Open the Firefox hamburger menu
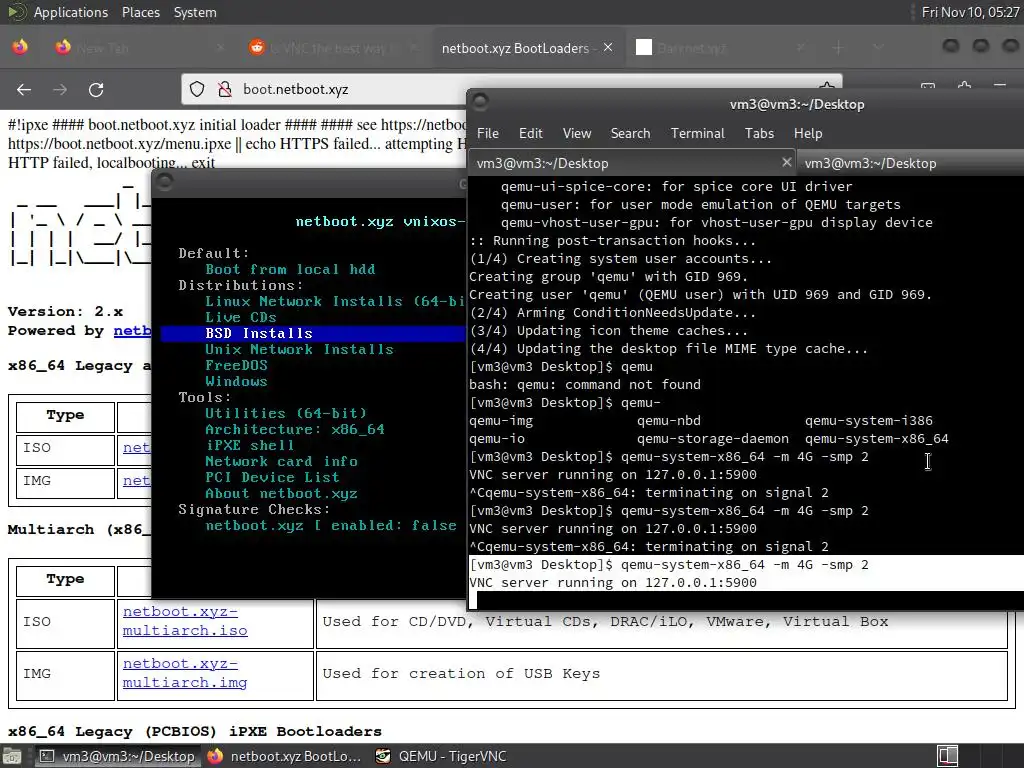The width and height of the screenshot is (1024, 768). [1000, 85]
